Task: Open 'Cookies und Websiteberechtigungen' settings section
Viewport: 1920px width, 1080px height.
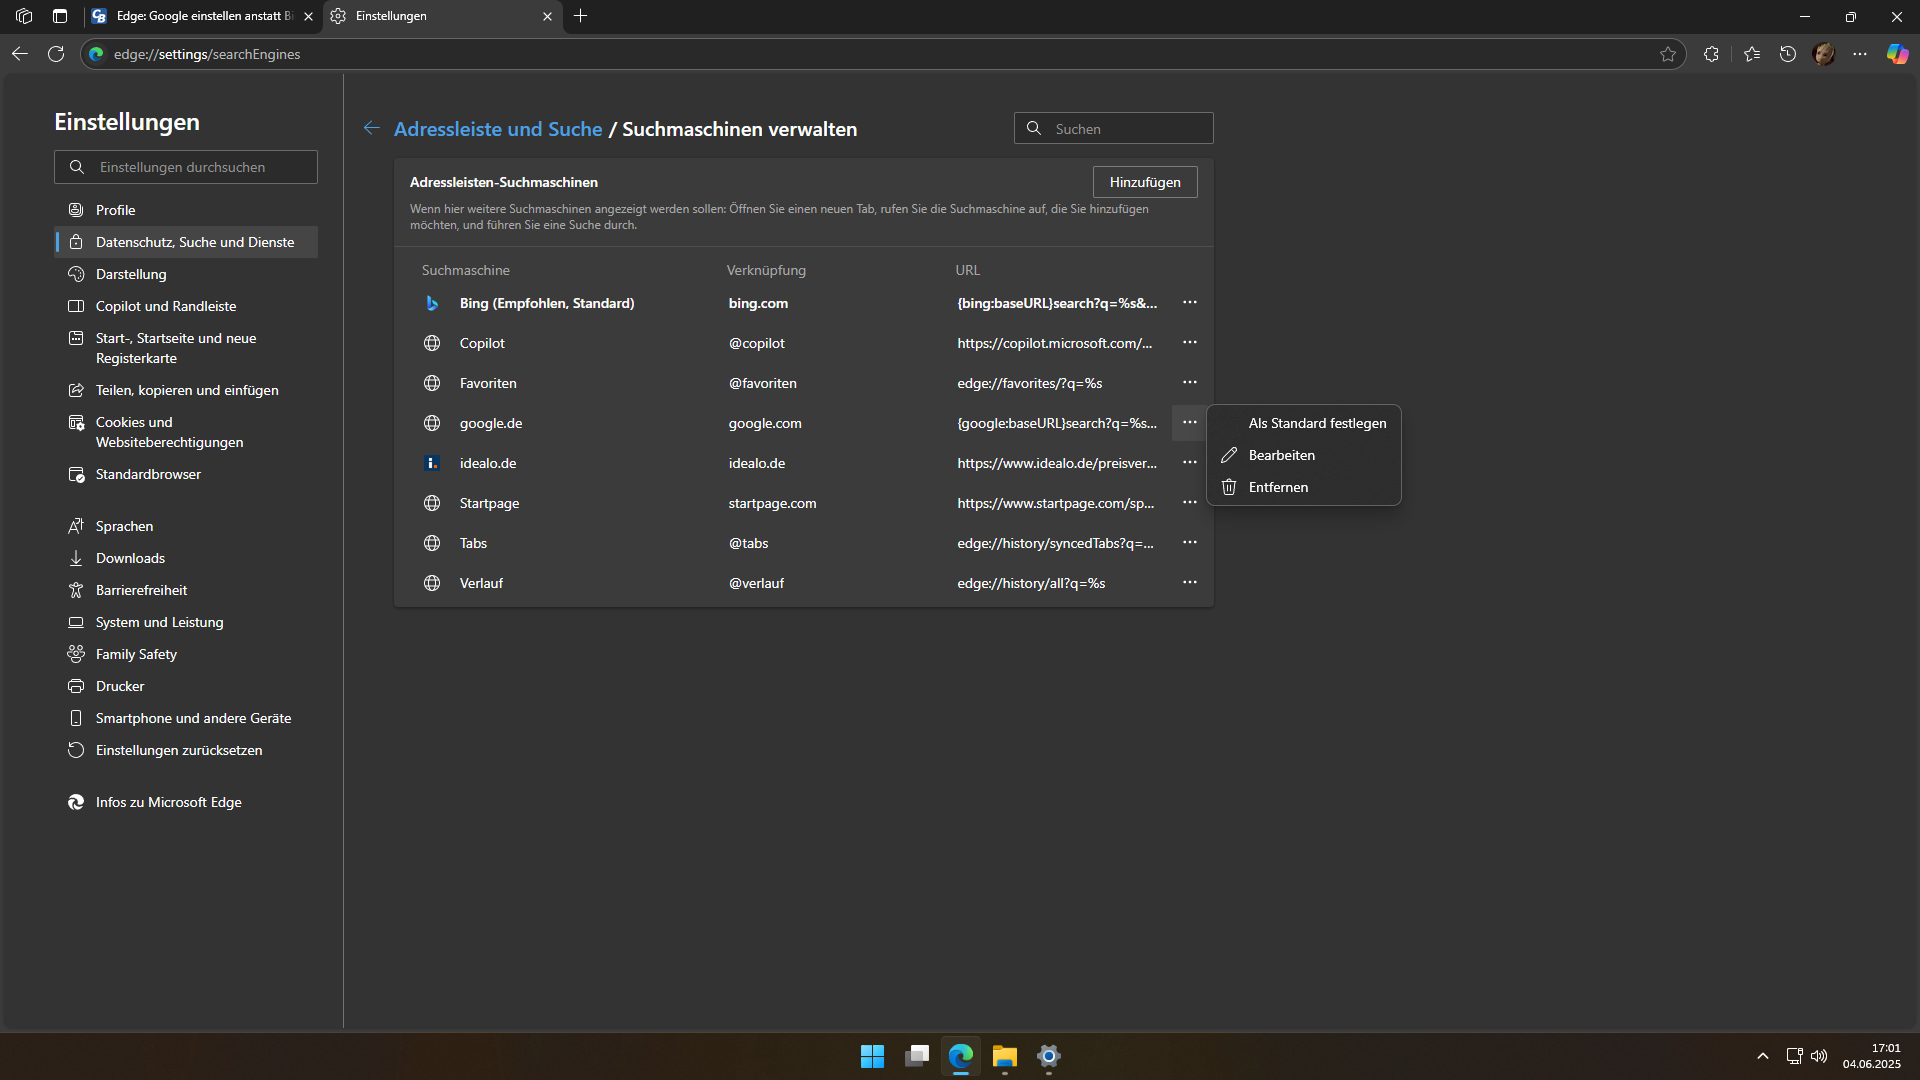Action: click(x=169, y=432)
